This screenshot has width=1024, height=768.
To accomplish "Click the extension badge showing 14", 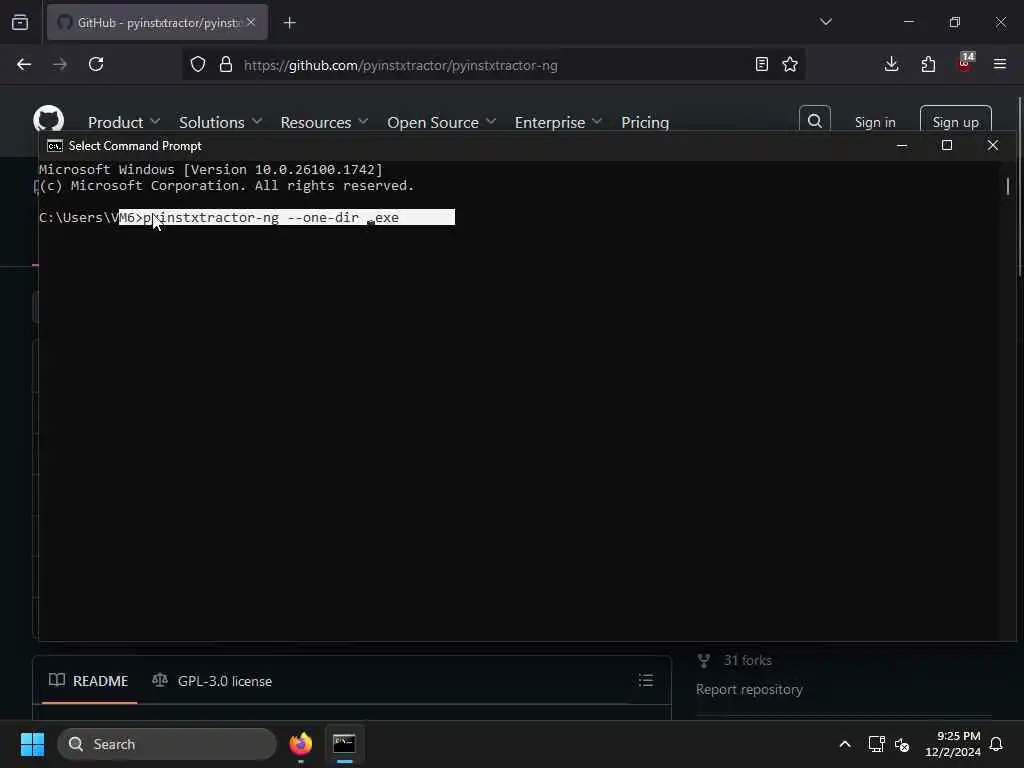I will (x=965, y=62).
